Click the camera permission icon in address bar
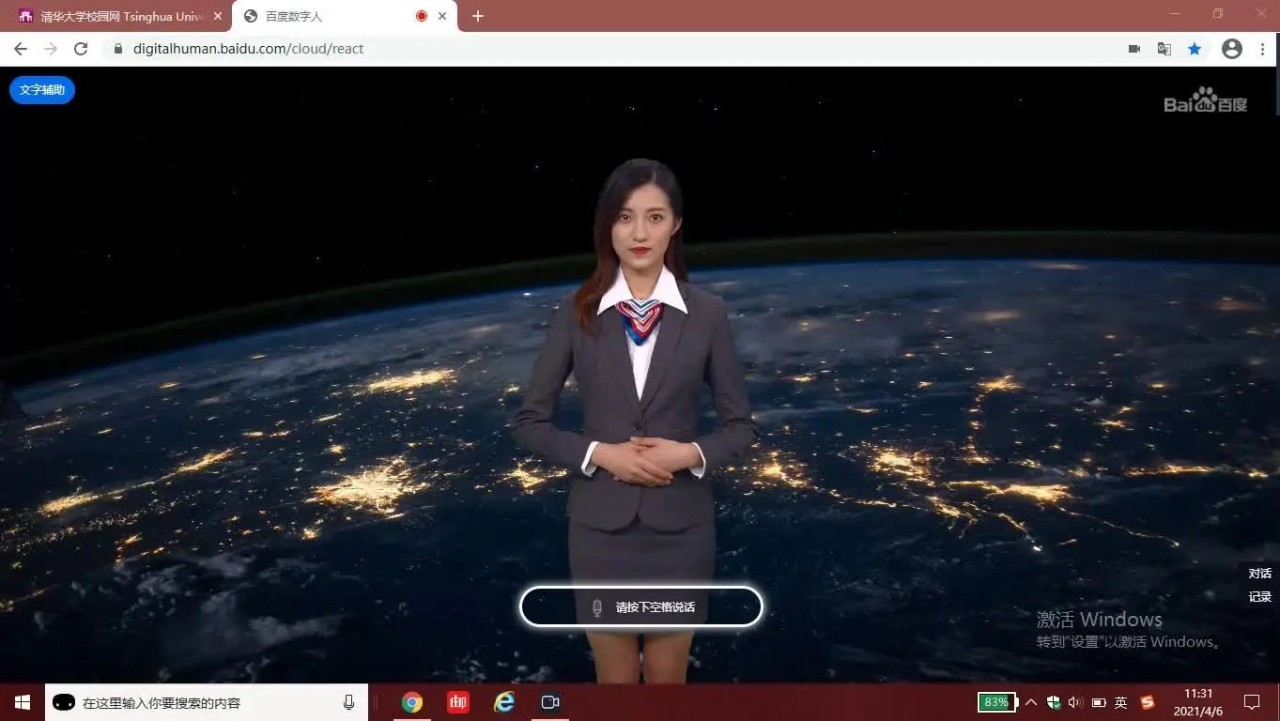The height and width of the screenshot is (721, 1280). click(x=1134, y=49)
